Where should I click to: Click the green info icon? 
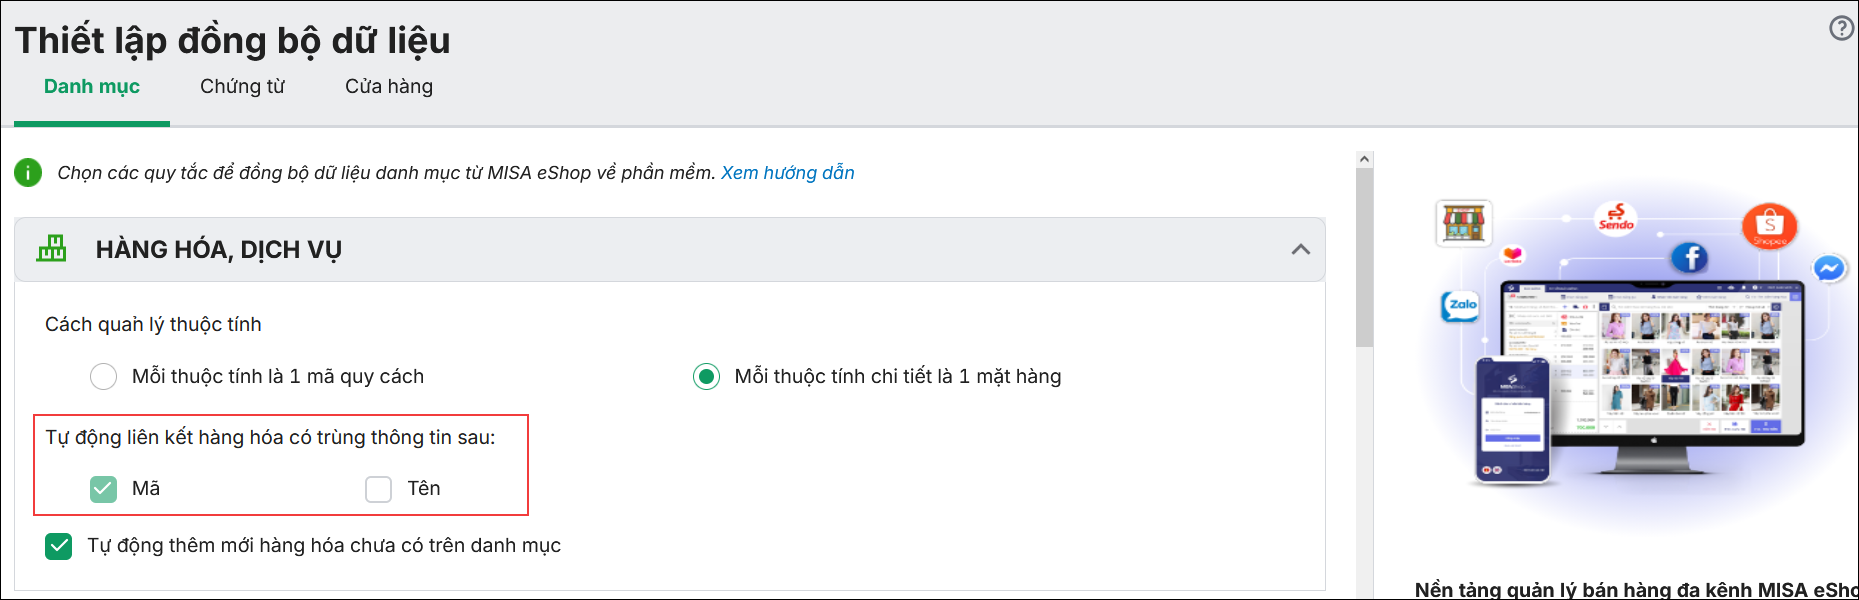(28, 173)
